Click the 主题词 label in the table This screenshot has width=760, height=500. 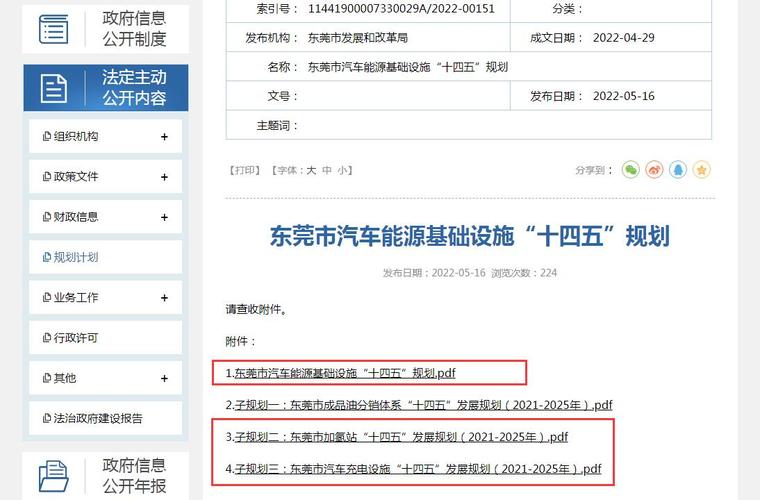point(277,125)
